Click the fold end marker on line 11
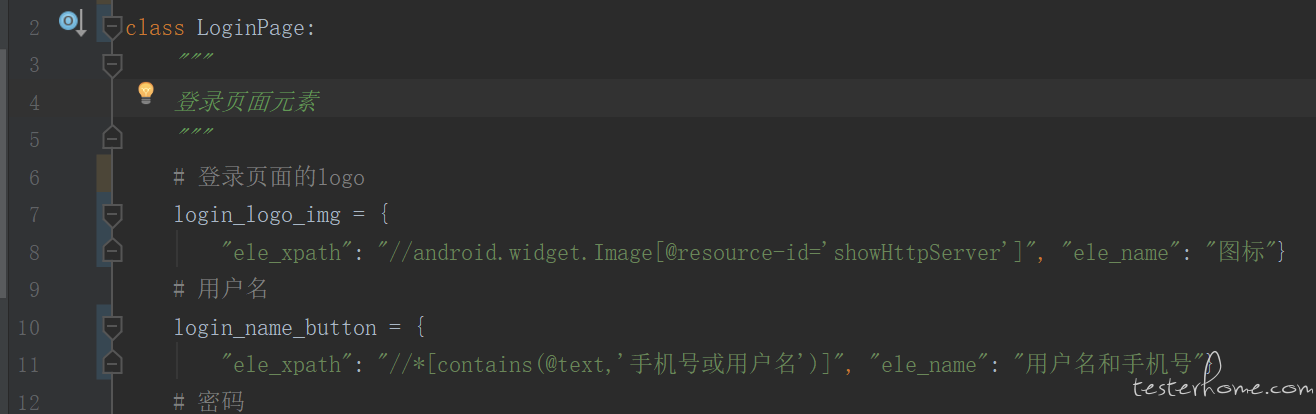 click(112, 362)
